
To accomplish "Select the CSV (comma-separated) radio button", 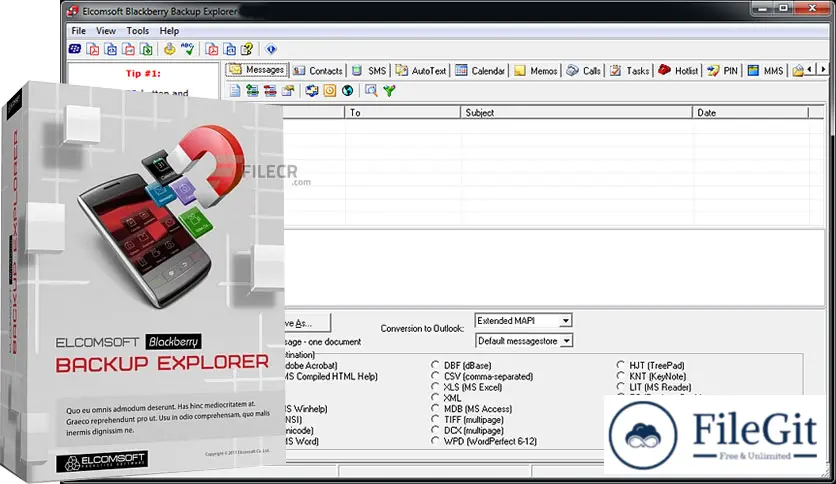I will point(435,376).
